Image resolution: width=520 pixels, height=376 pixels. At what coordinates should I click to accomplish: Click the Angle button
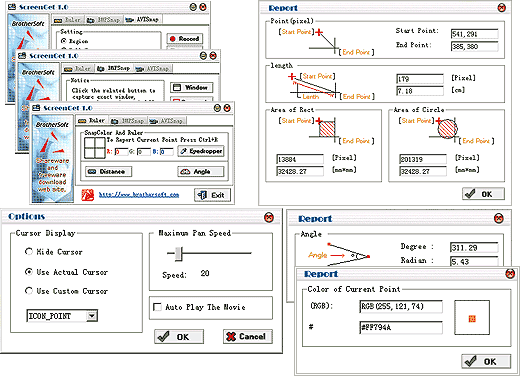coord(201,172)
